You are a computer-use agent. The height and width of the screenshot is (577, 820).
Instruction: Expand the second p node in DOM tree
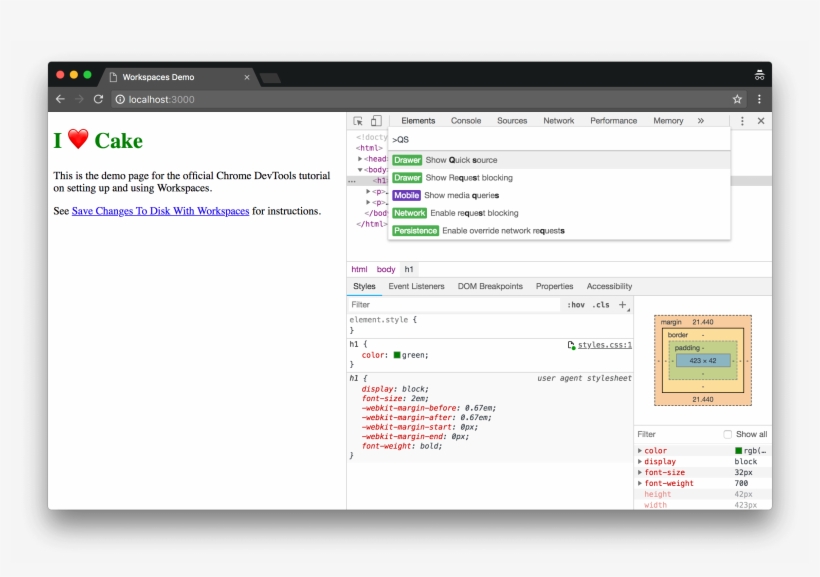[x=368, y=202]
